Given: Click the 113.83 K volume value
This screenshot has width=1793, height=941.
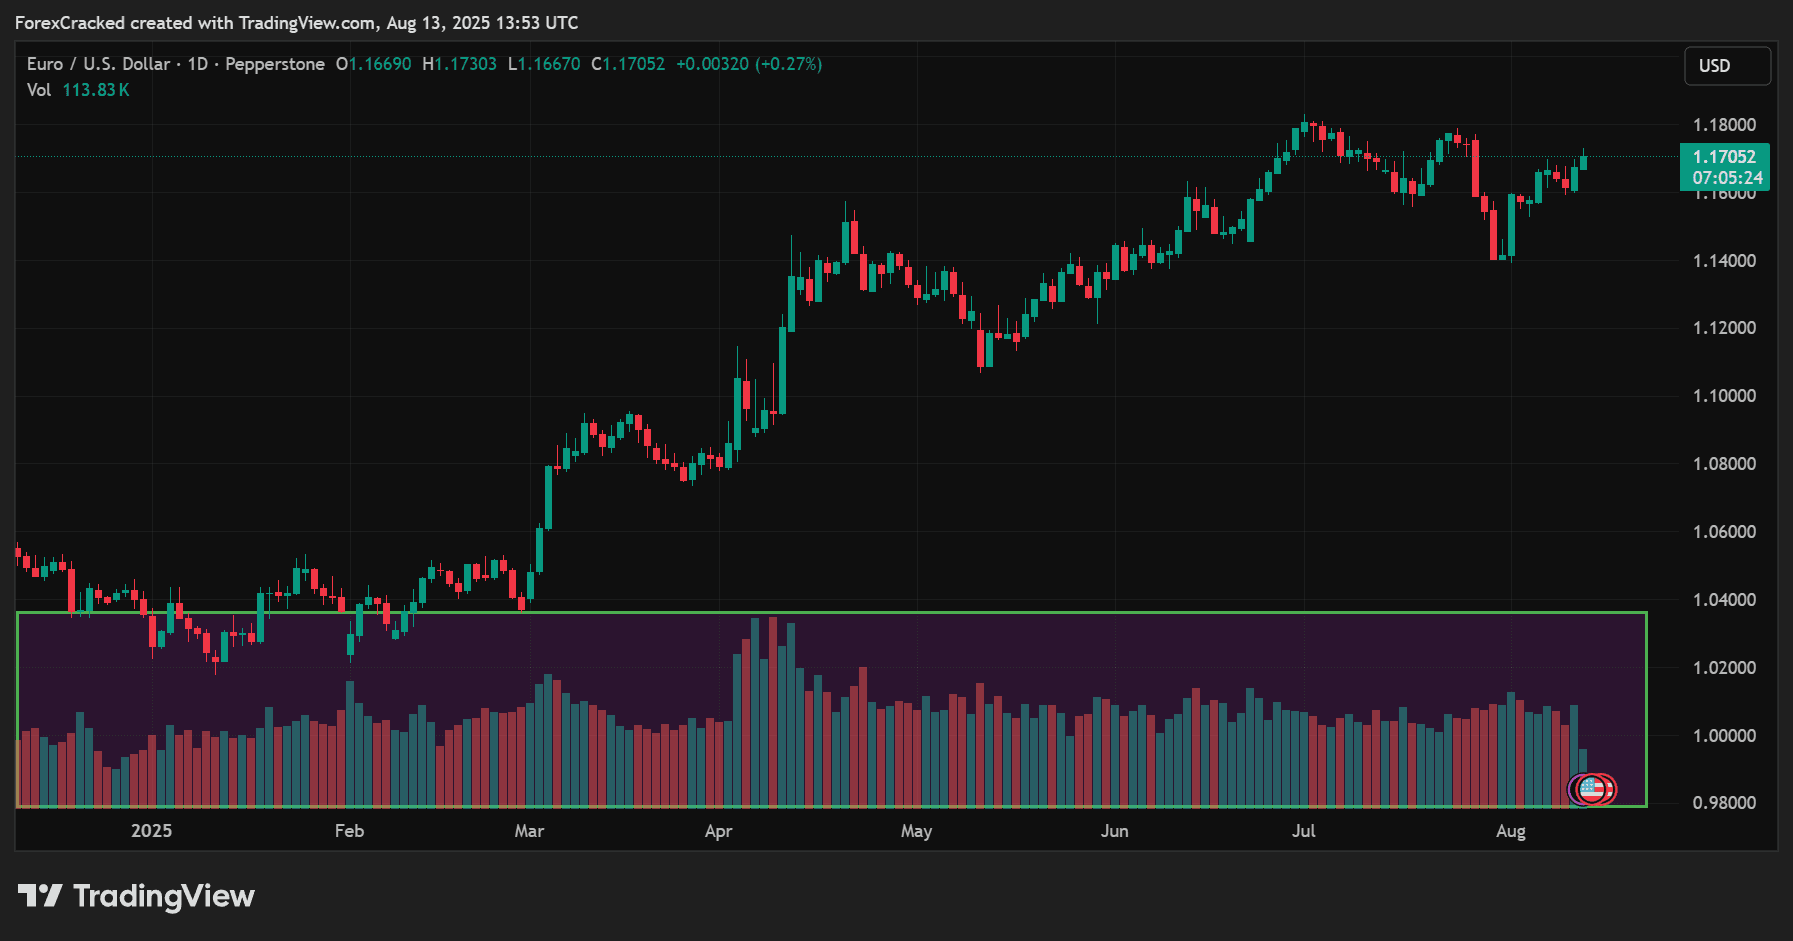Looking at the screenshot, I should (96, 89).
